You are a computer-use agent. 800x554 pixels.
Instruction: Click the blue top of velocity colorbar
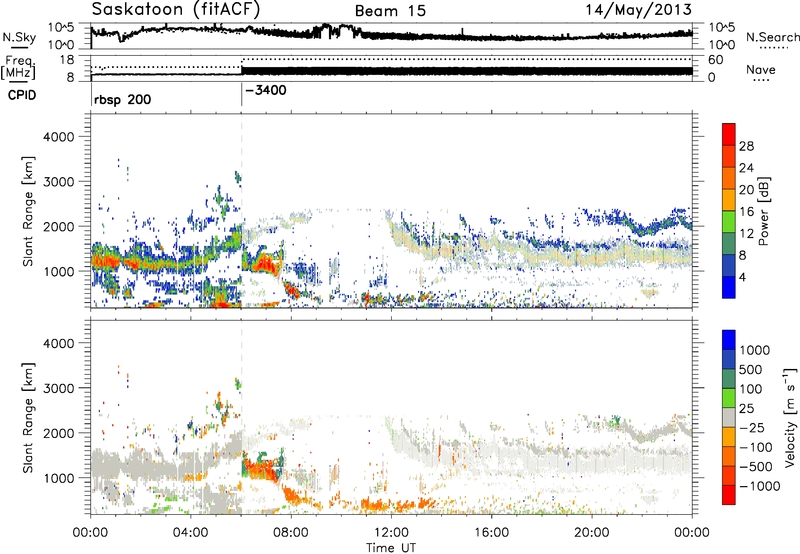pyautogui.click(x=729, y=340)
